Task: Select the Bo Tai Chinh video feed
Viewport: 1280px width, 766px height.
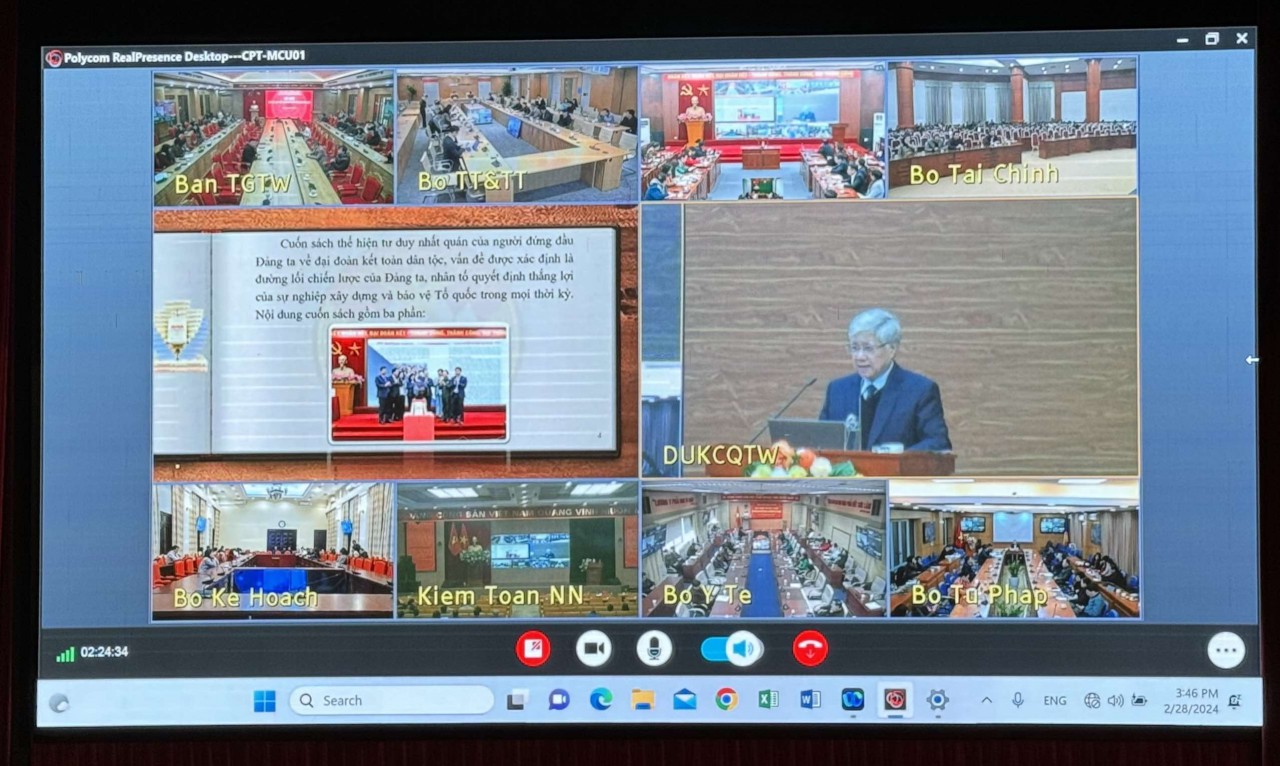Action: [1012, 129]
